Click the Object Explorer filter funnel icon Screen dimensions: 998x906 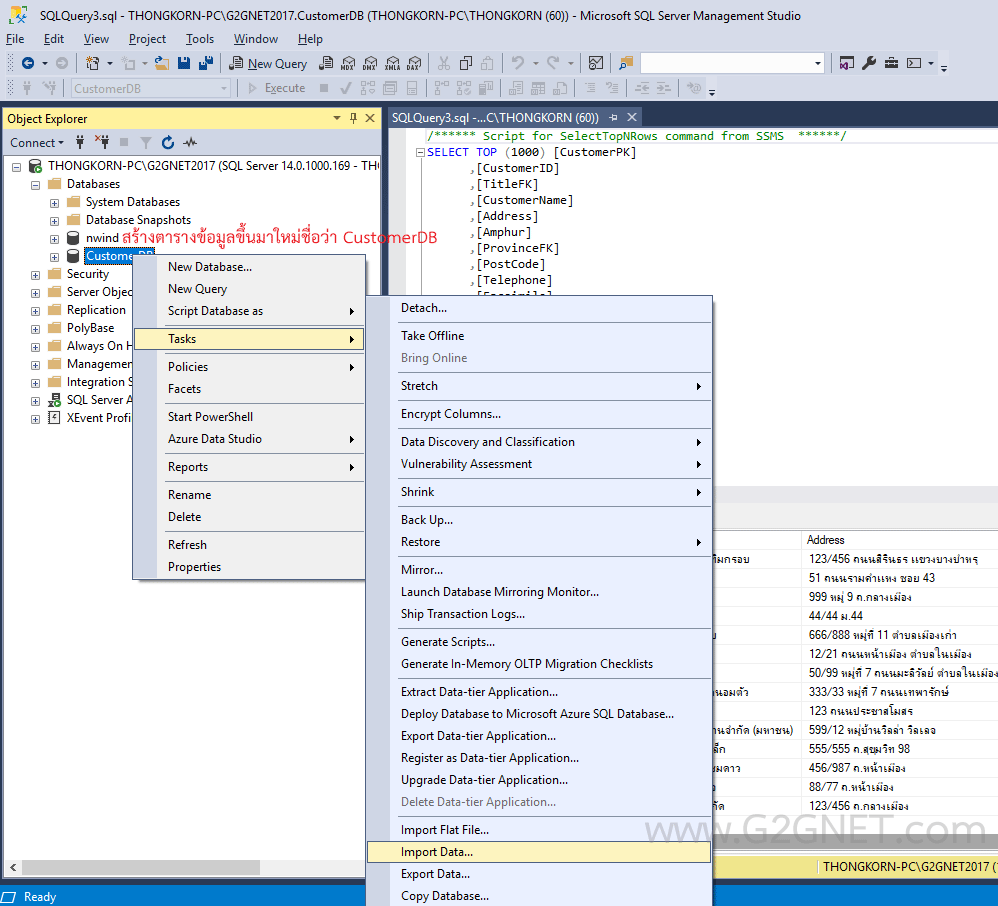pos(146,142)
